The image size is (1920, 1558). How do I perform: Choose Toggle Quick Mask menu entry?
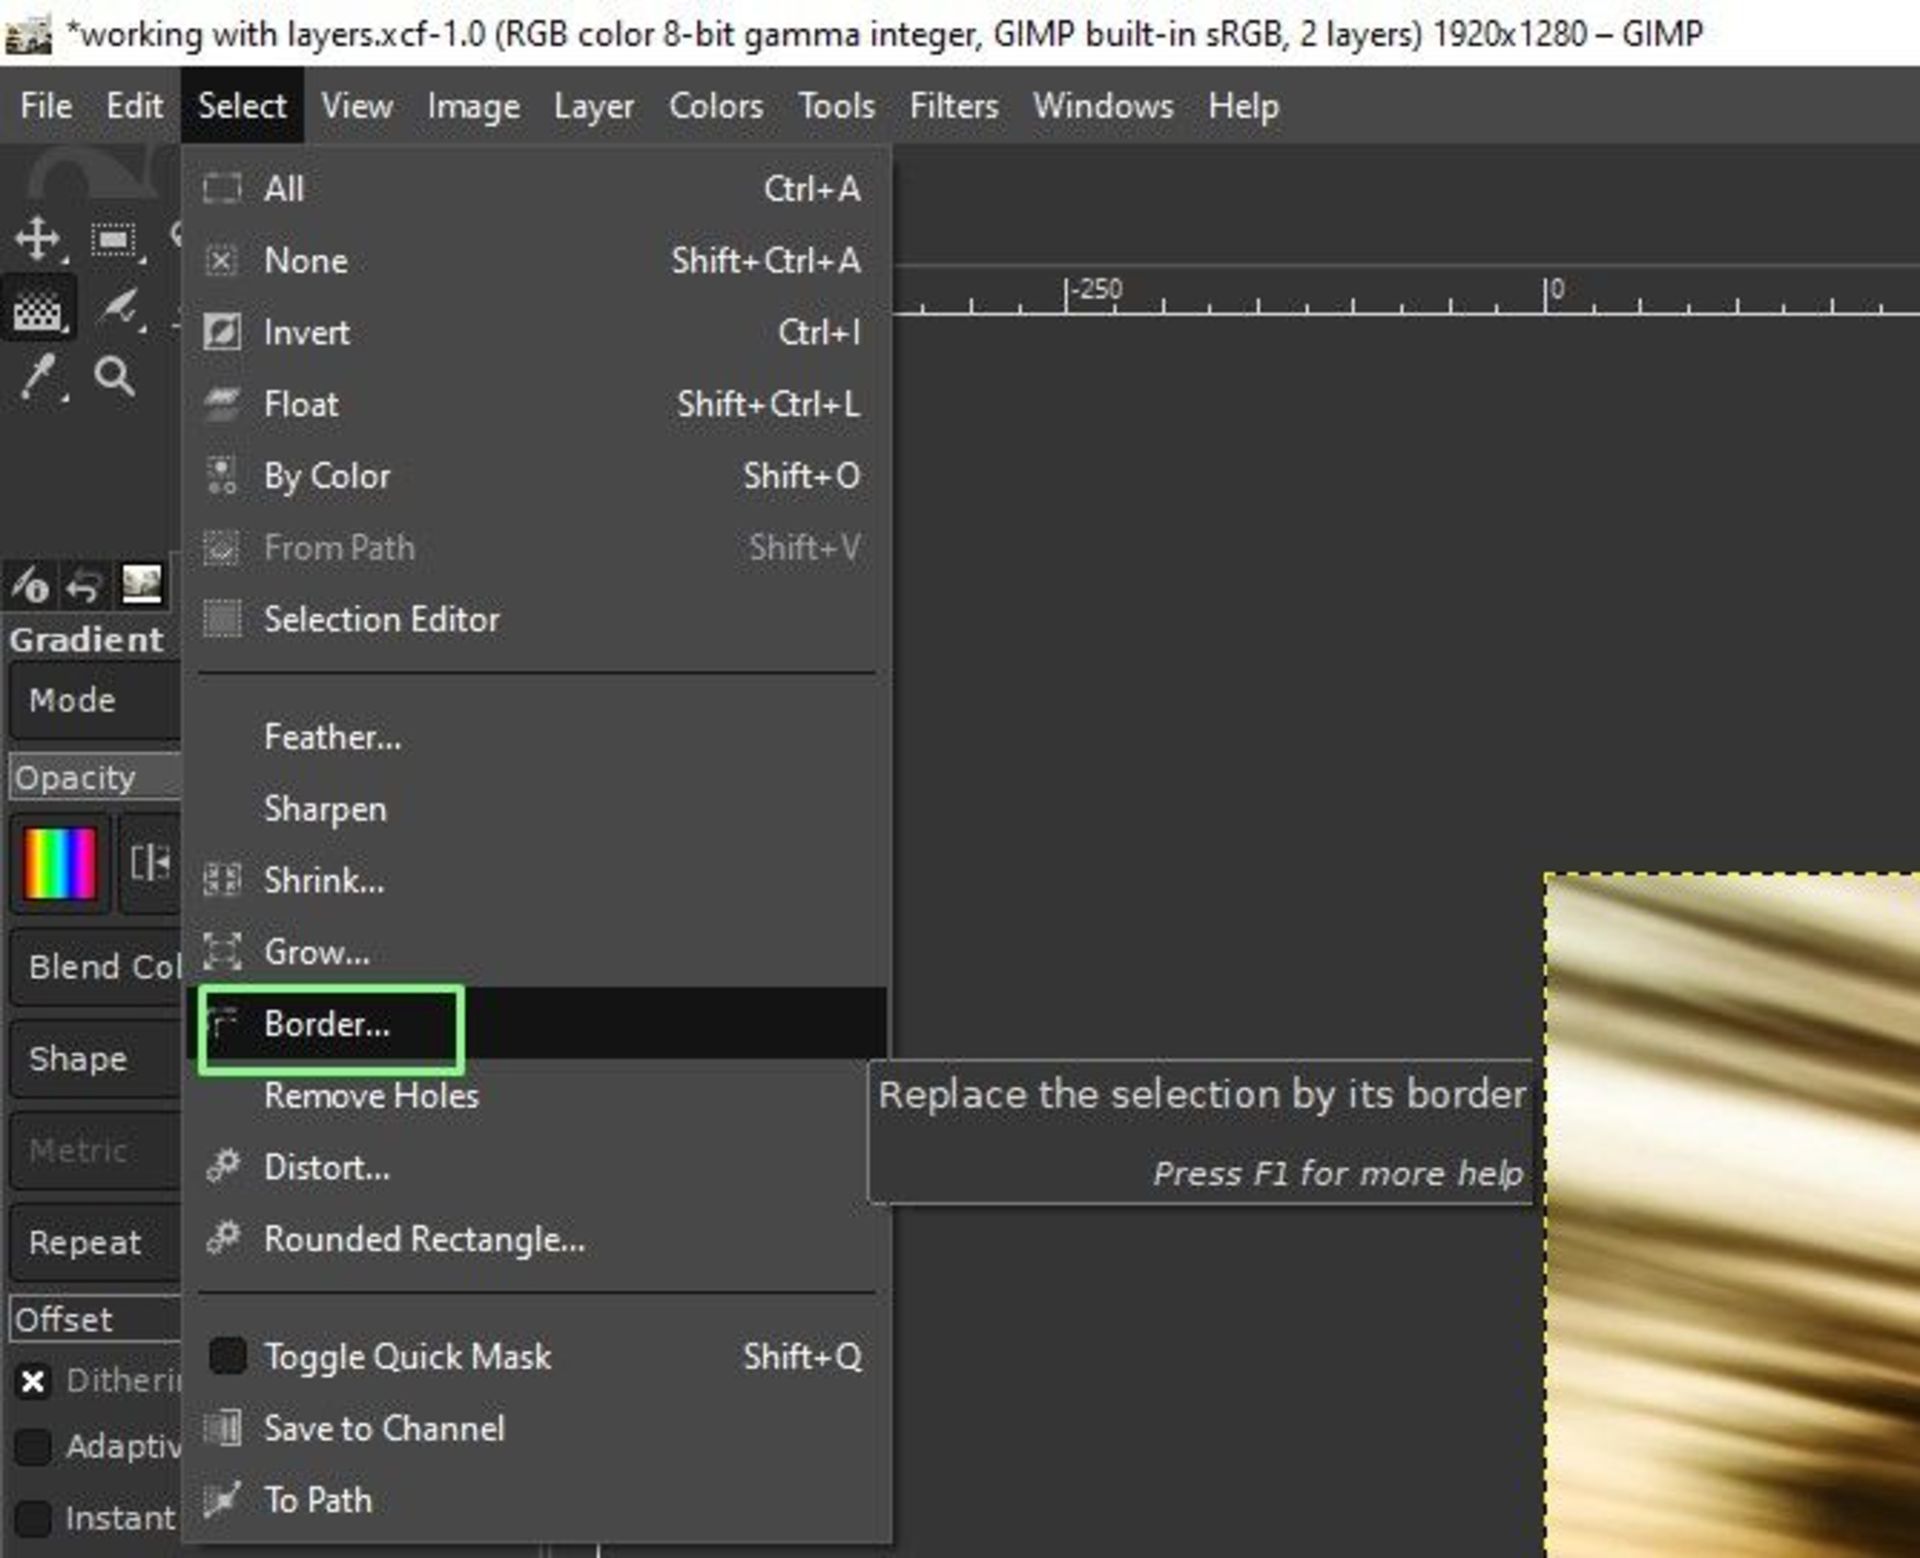pos(407,1356)
